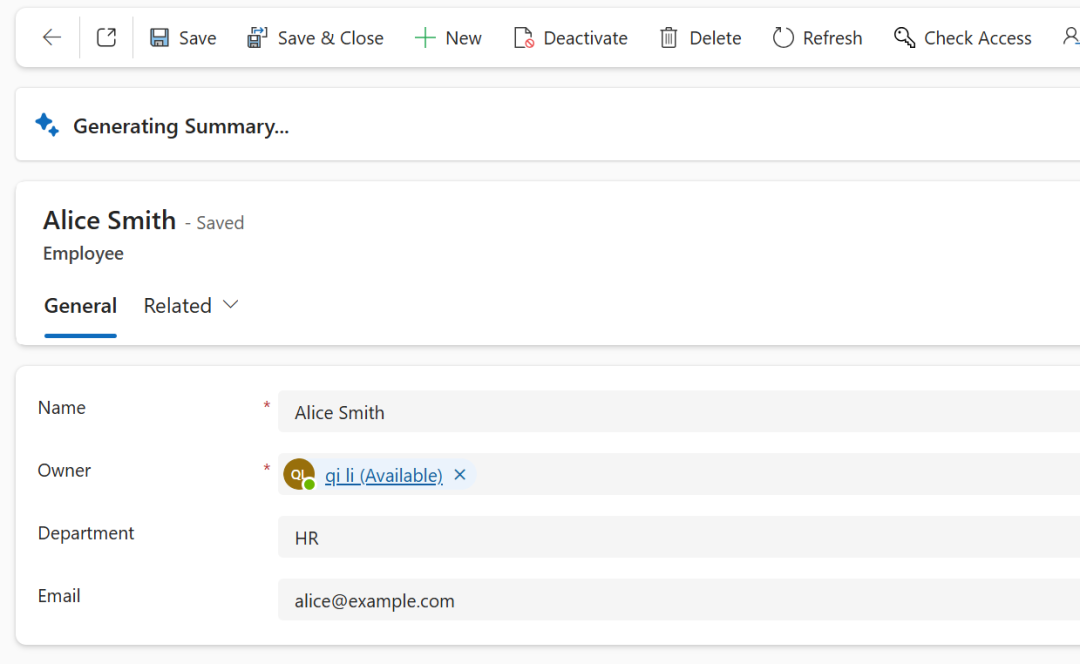Click the Deactivate document icon
Viewport: 1080px width, 664px height.
point(523,38)
